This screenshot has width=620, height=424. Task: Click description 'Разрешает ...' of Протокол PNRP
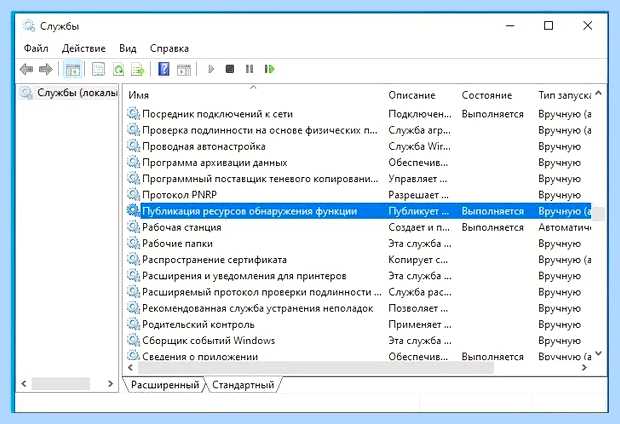coord(418,195)
